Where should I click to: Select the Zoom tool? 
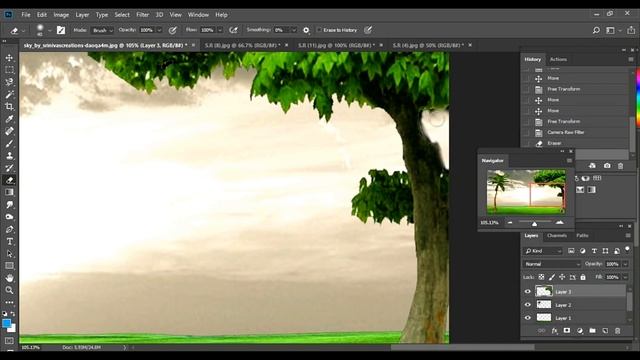pyautogui.click(x=9, y=290)
